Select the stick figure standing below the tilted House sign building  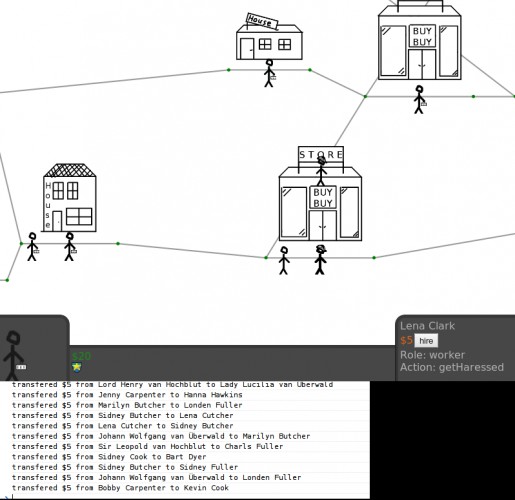(x=269, y=73)
